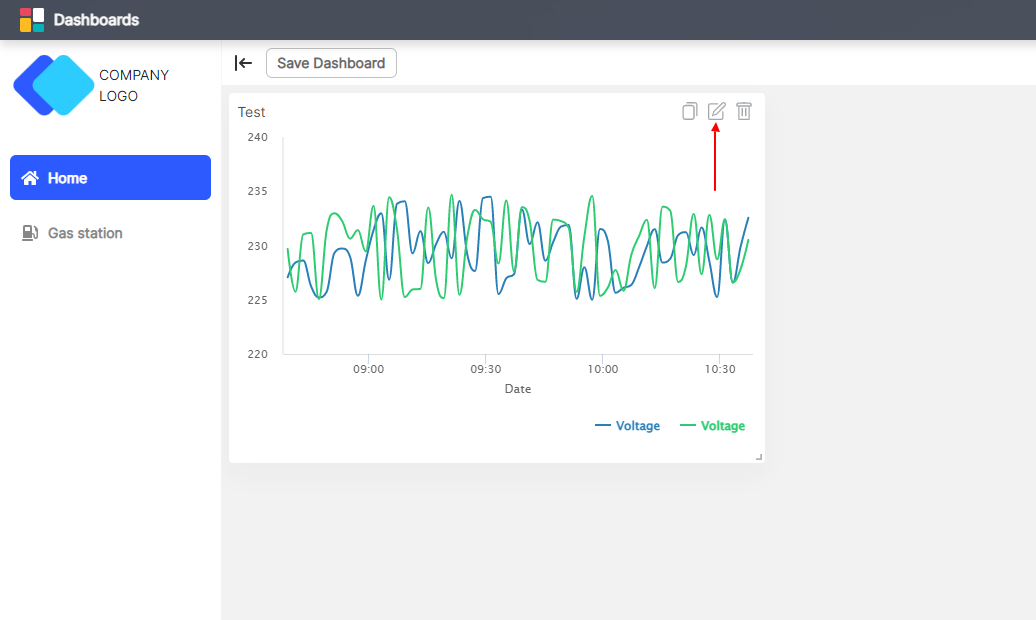Click the blue Company Logo image
The width and height of the screenshot is (1036, 620).
click(x=53, y=85)
